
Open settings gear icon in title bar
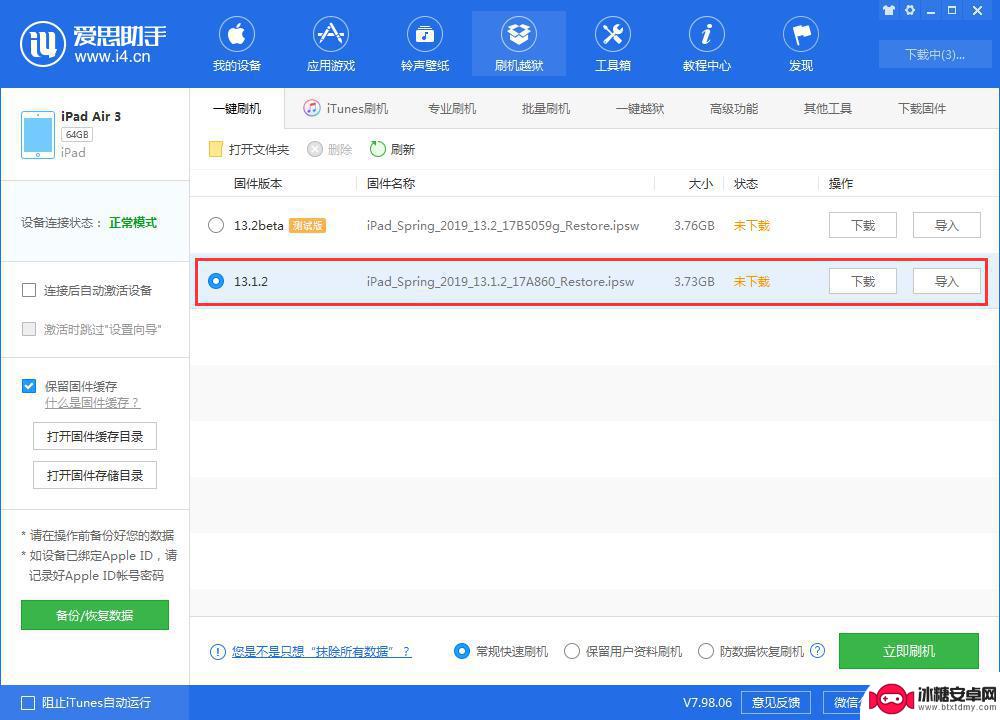point(910,10)
